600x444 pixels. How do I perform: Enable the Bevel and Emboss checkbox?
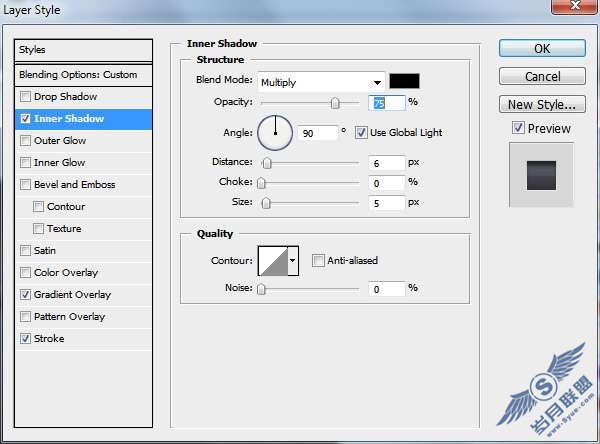point(25,184)
